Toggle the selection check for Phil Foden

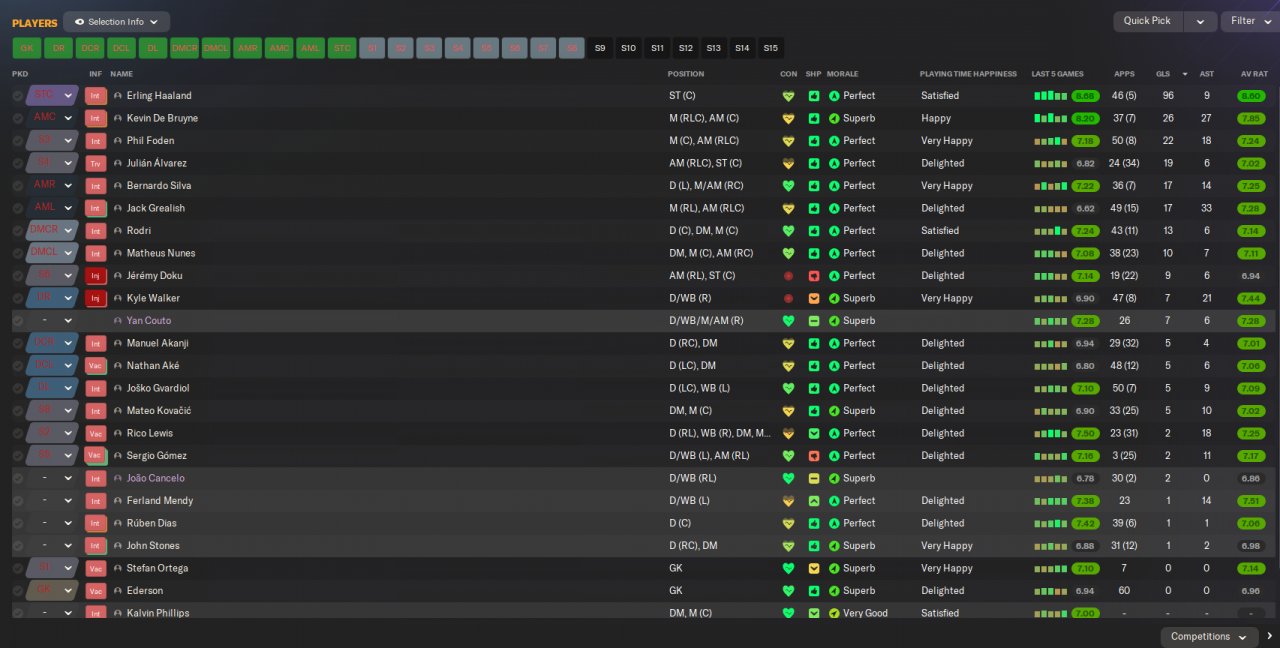[x=18, y=141]
